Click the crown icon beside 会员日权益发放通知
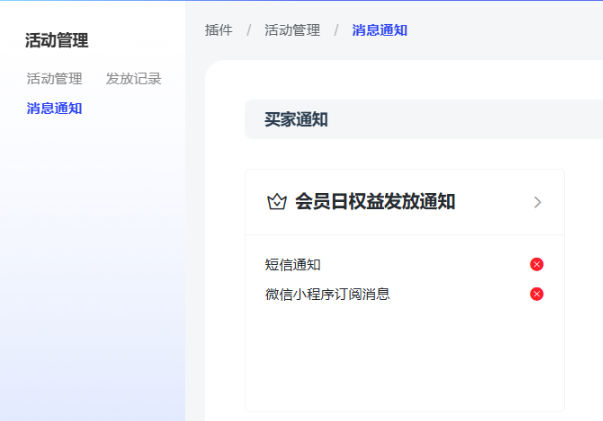 [x=277, y=202]
